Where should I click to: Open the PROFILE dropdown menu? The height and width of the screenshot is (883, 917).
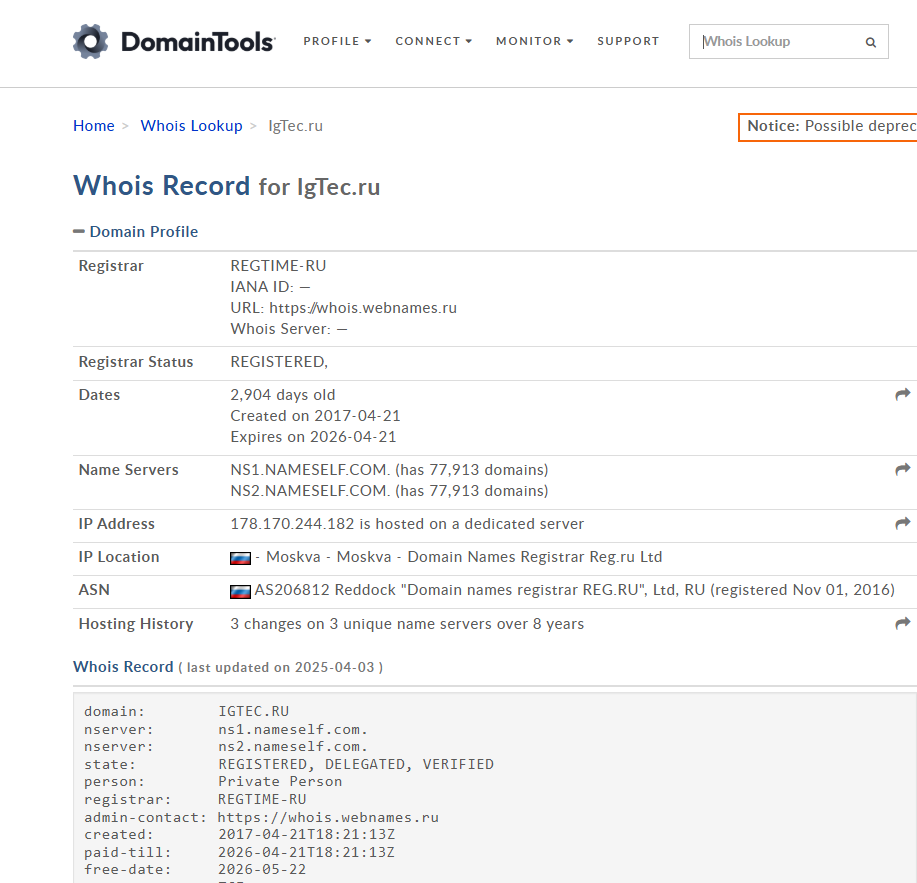coord(337,41)
